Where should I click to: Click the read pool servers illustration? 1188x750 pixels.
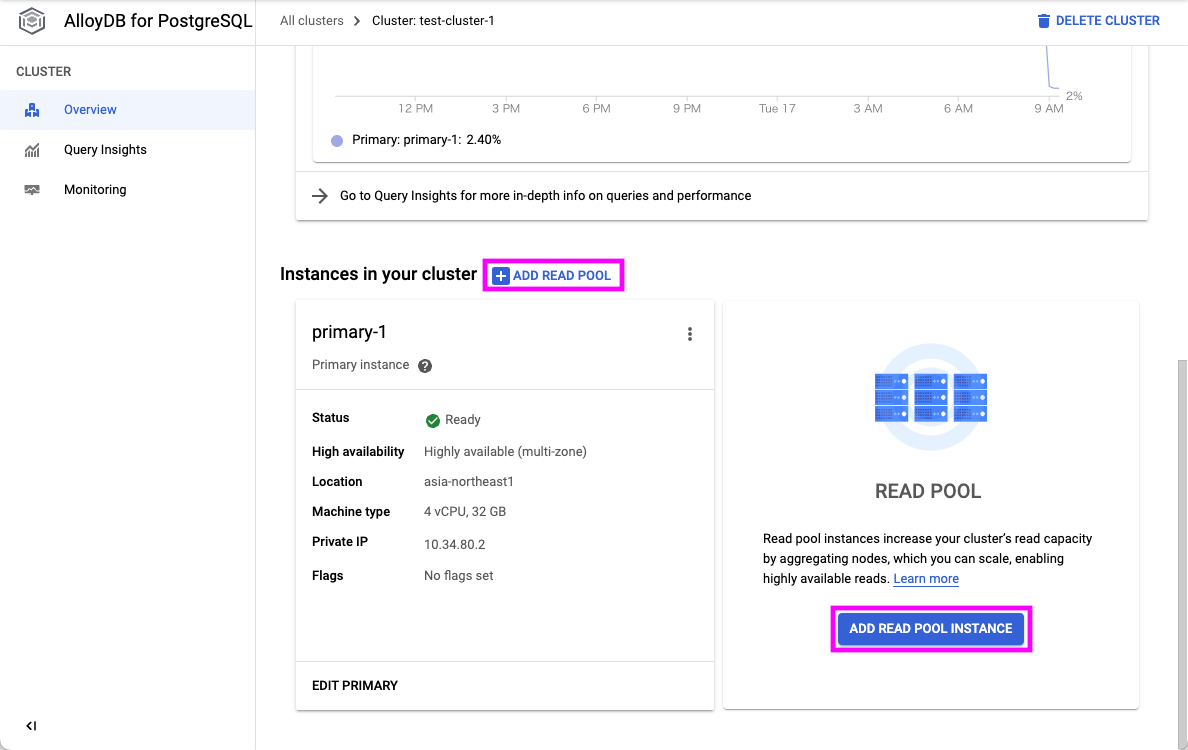tap(930, 397)
